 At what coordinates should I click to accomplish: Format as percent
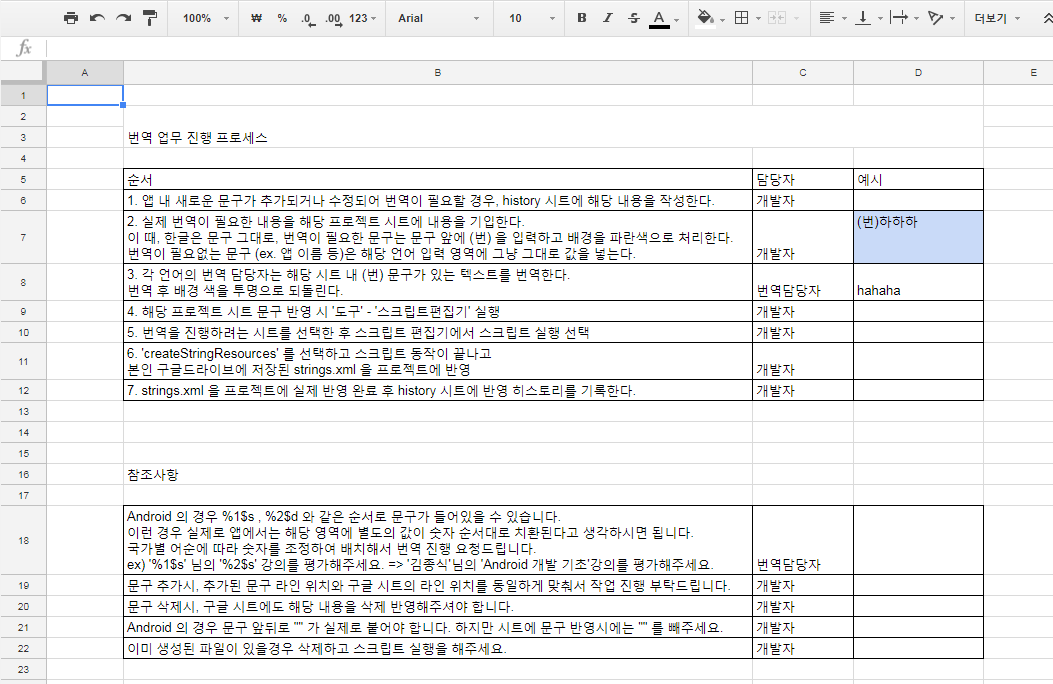[282, 18]
